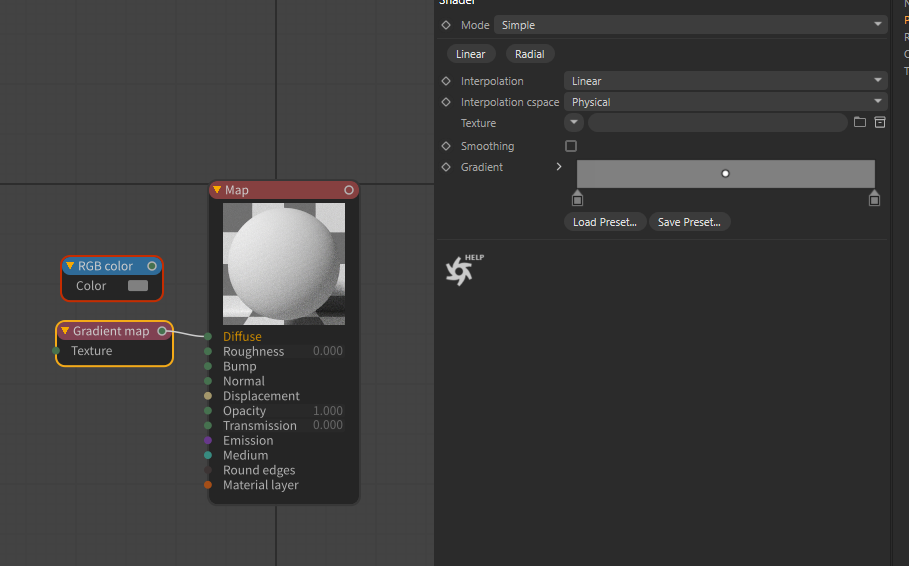Image resolution: width=909 pixels, height=566 pixels.
Task: Click the Opacity input port
Action: (208, 411)
